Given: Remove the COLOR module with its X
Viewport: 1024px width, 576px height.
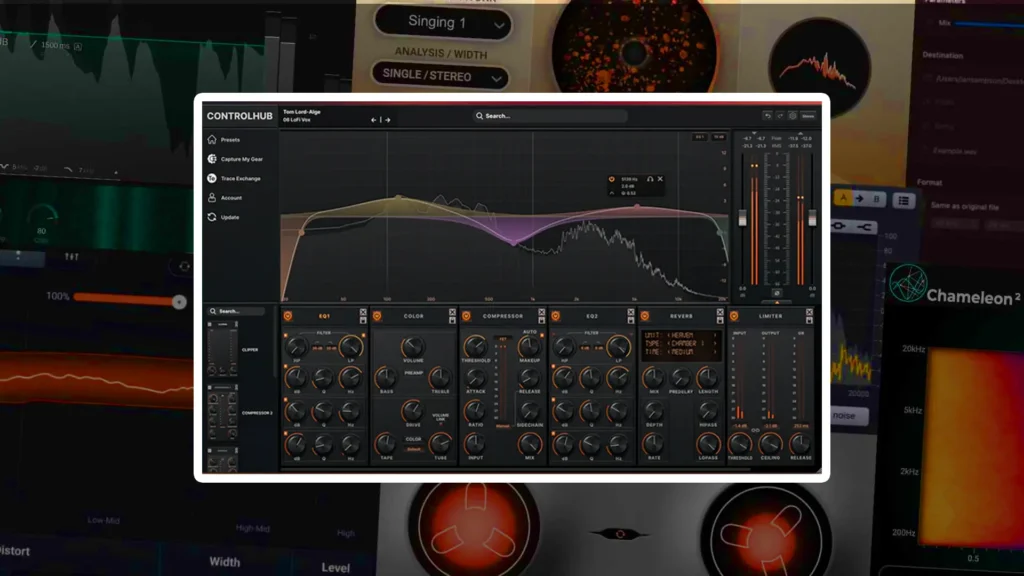Looking at the screenshot, I should click(x=452, y=313).
